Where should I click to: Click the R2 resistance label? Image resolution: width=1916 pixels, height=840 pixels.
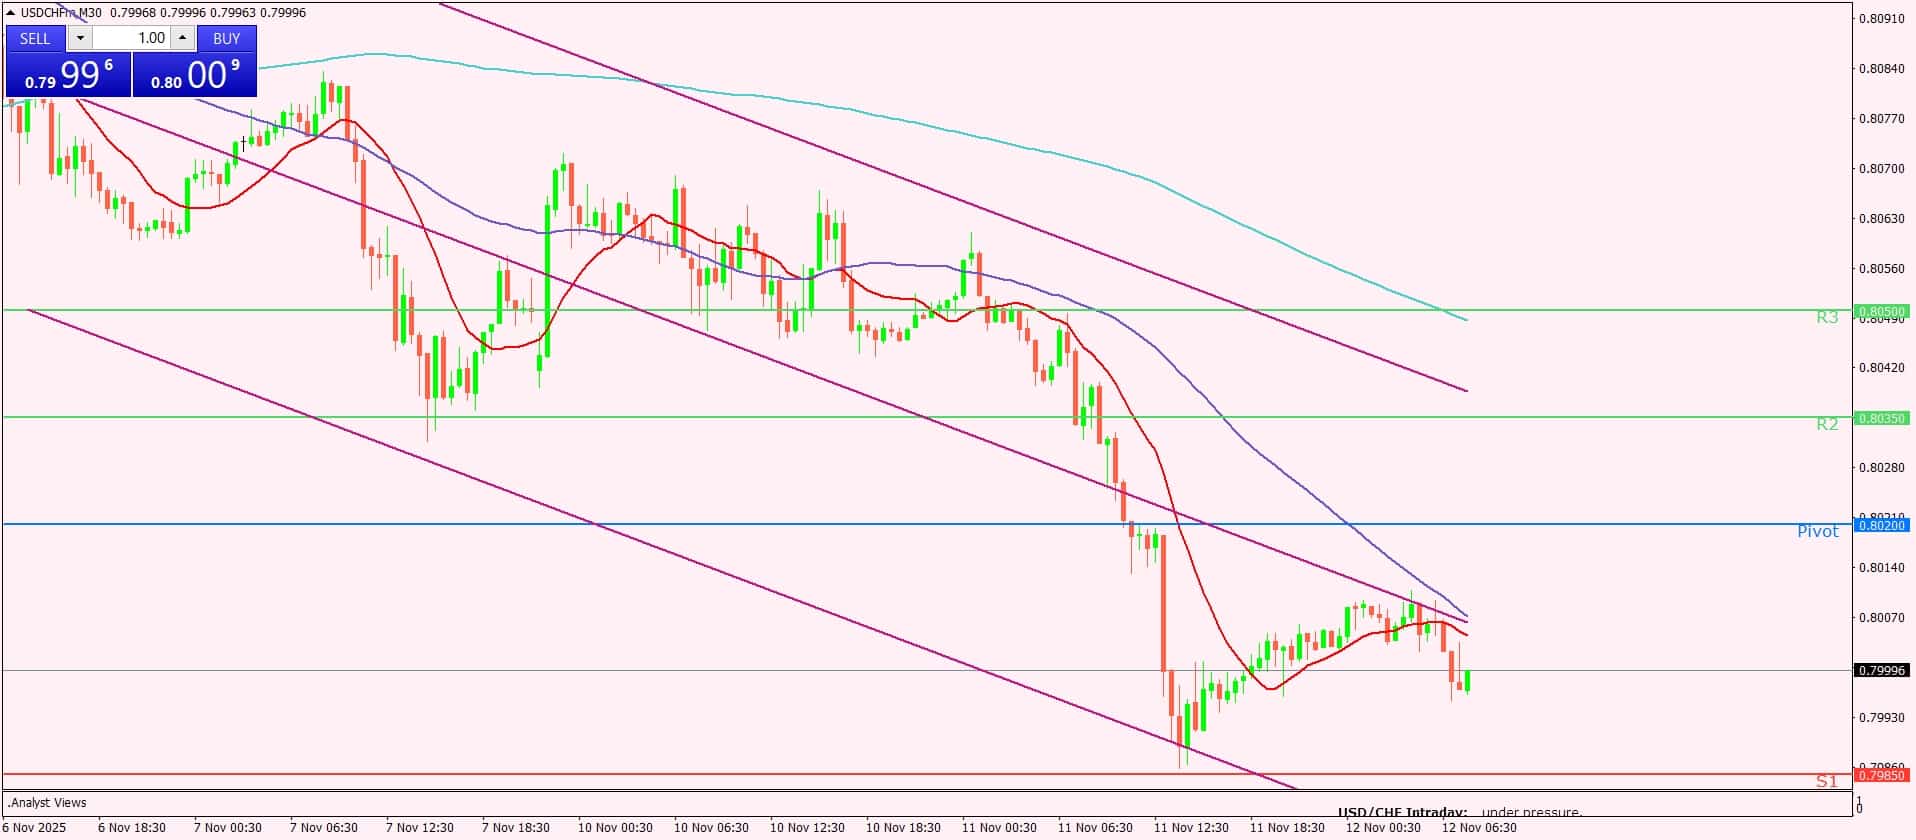[1827, 424]
